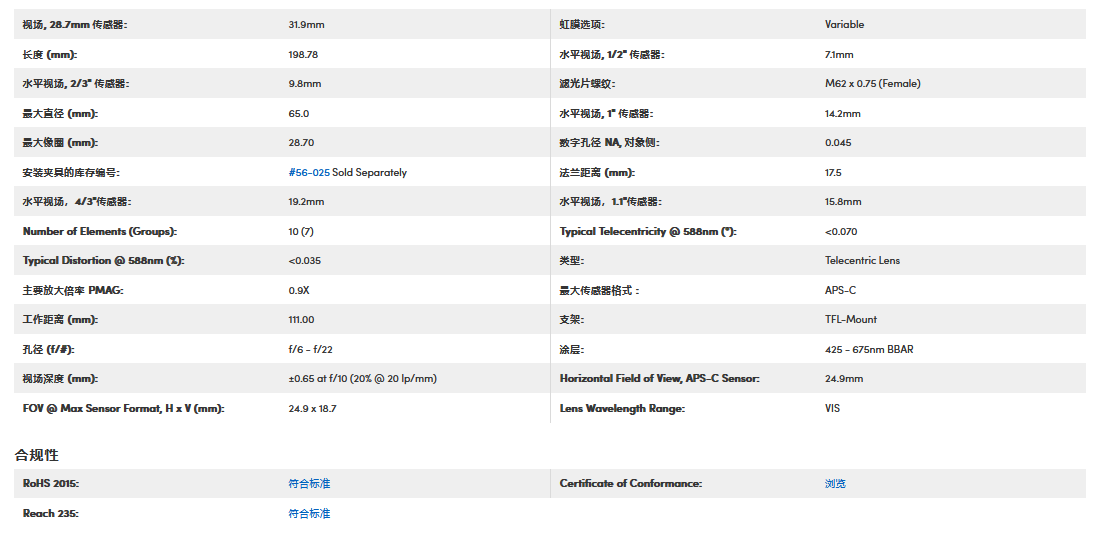Click the Typical Distortion @ 588nm label
1094x543 pixels.
point(103,261)
